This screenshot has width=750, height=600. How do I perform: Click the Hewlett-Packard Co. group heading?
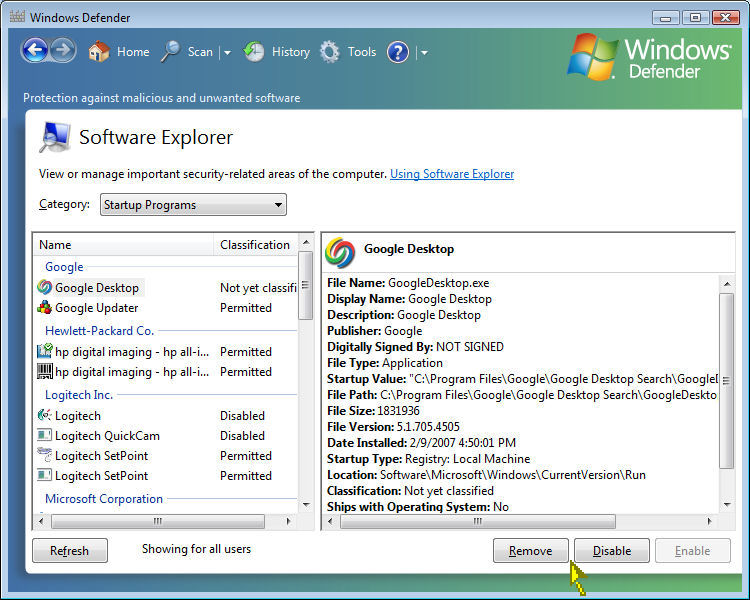99,331
